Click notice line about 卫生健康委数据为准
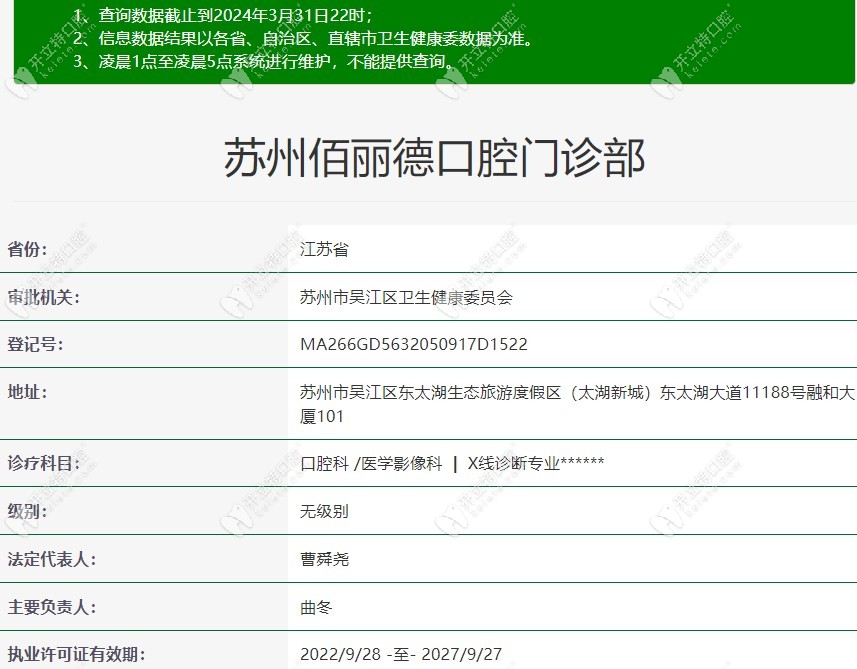The height and width of the screenshot is (669, 857). 304,38
